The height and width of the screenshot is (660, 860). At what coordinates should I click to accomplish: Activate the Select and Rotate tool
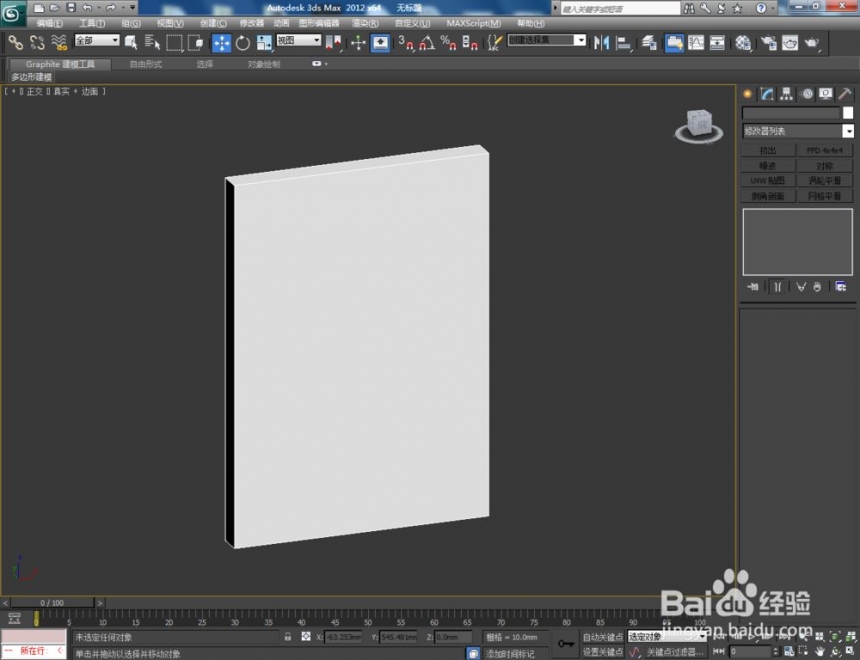tap(243, 42)
